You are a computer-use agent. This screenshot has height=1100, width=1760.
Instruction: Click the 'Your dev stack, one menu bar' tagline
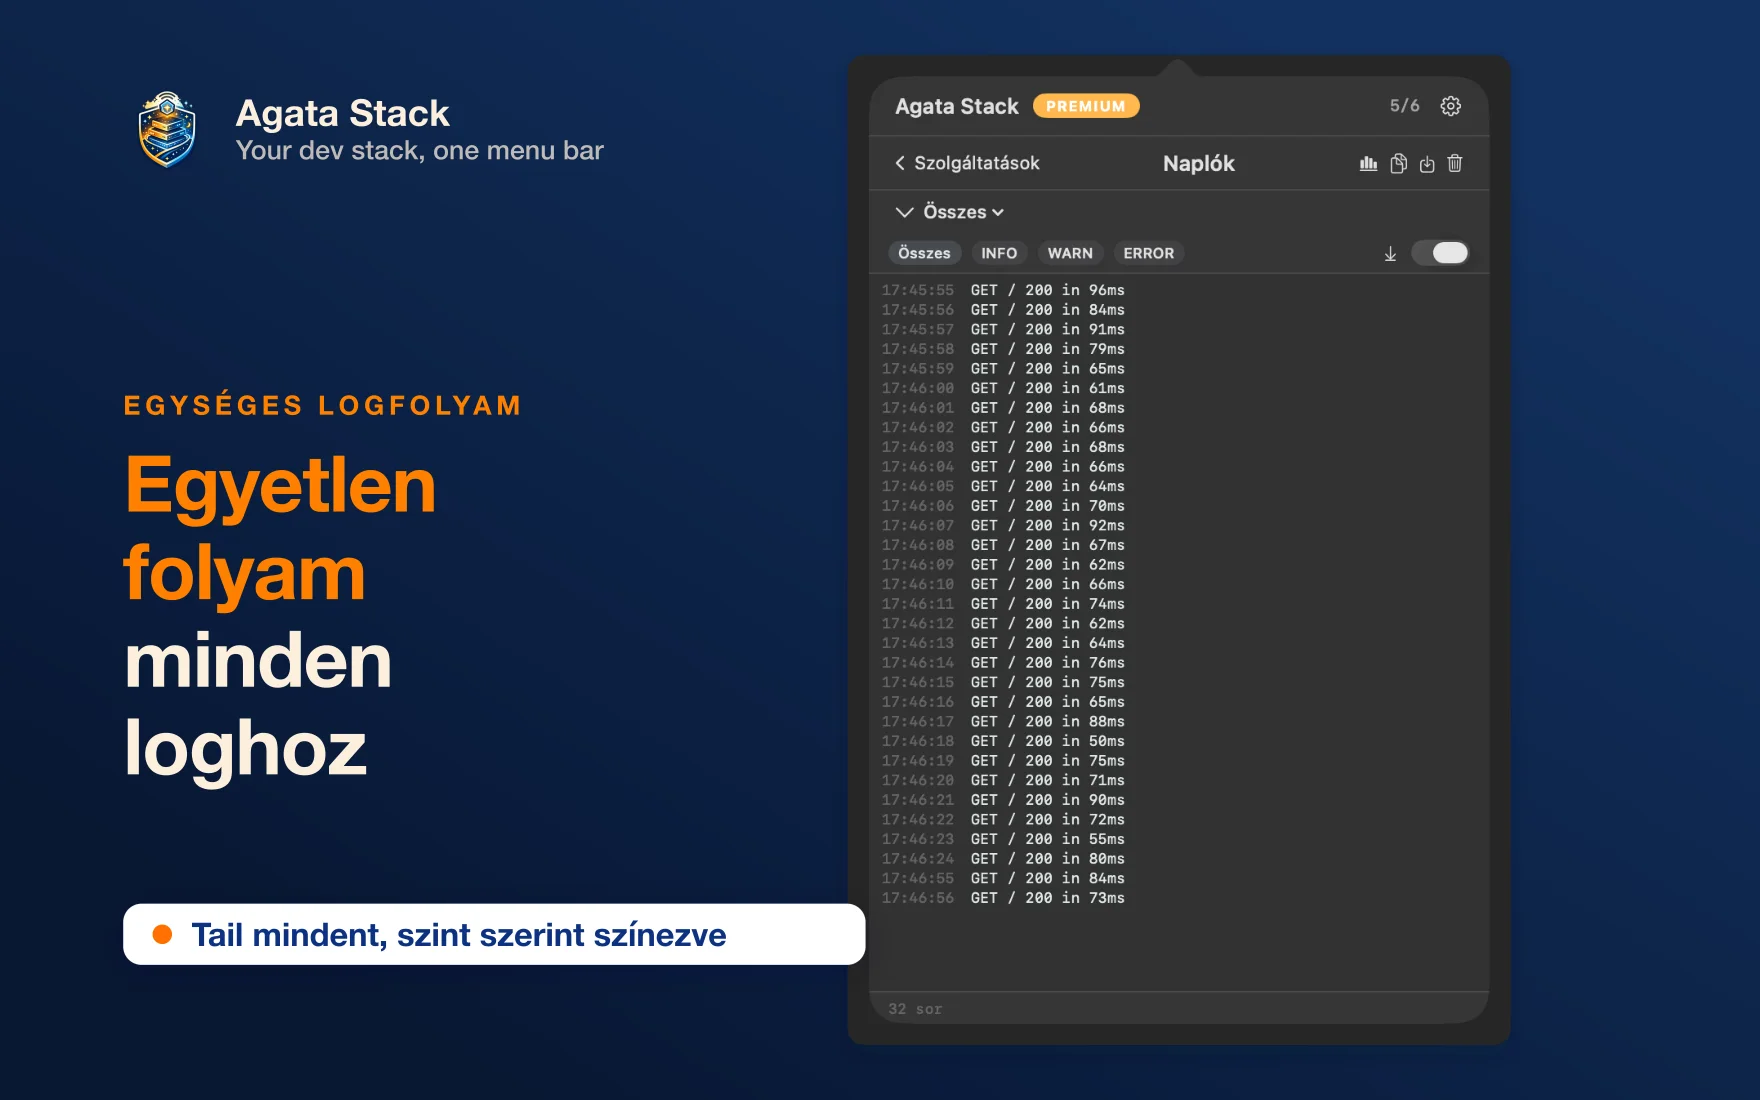point(420,151)
